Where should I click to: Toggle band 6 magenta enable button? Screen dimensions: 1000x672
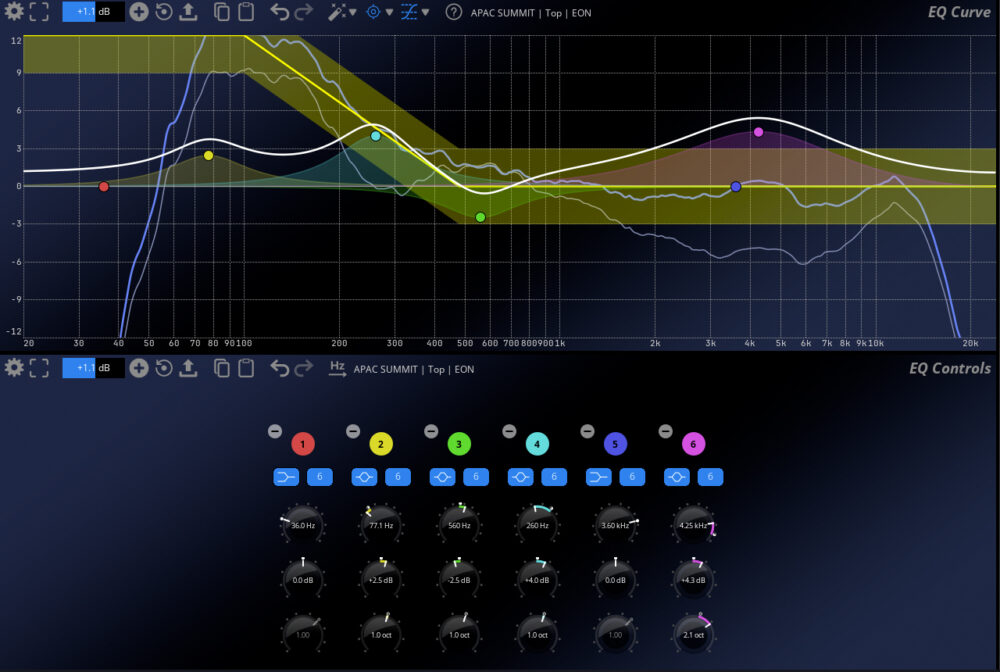pyautogui.click(x=693, y=444)
